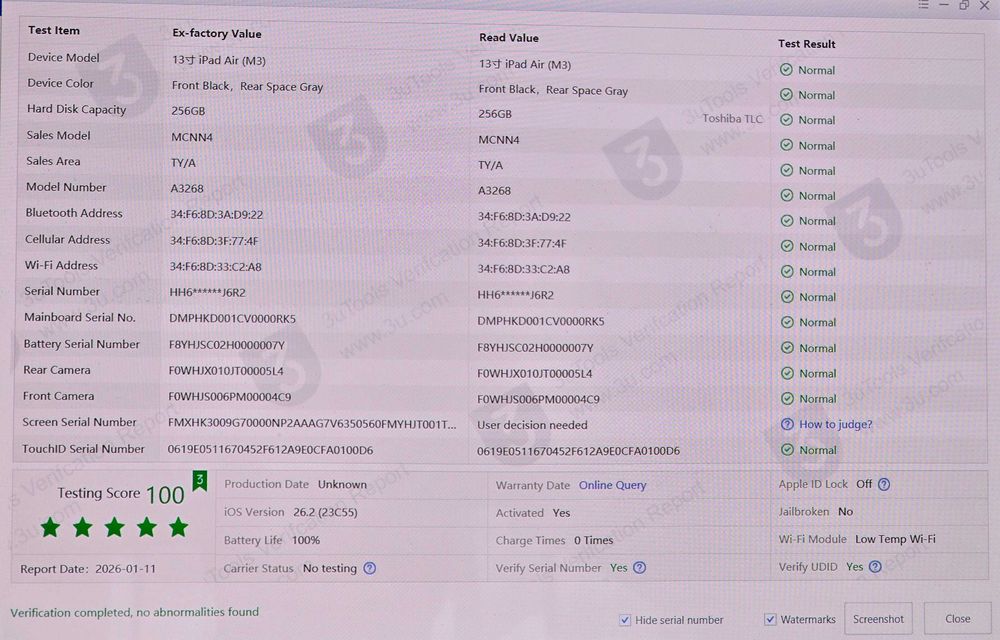
Task: Click the Battery Life 100% value
Action: pos(305,540)
